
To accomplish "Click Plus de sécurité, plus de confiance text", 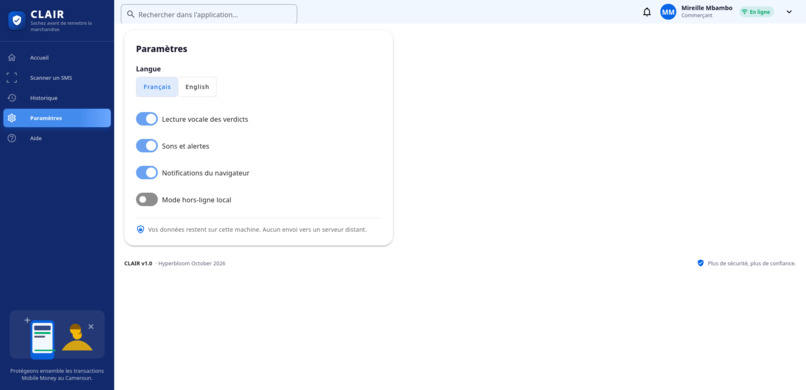I will [x=752, y=263].
